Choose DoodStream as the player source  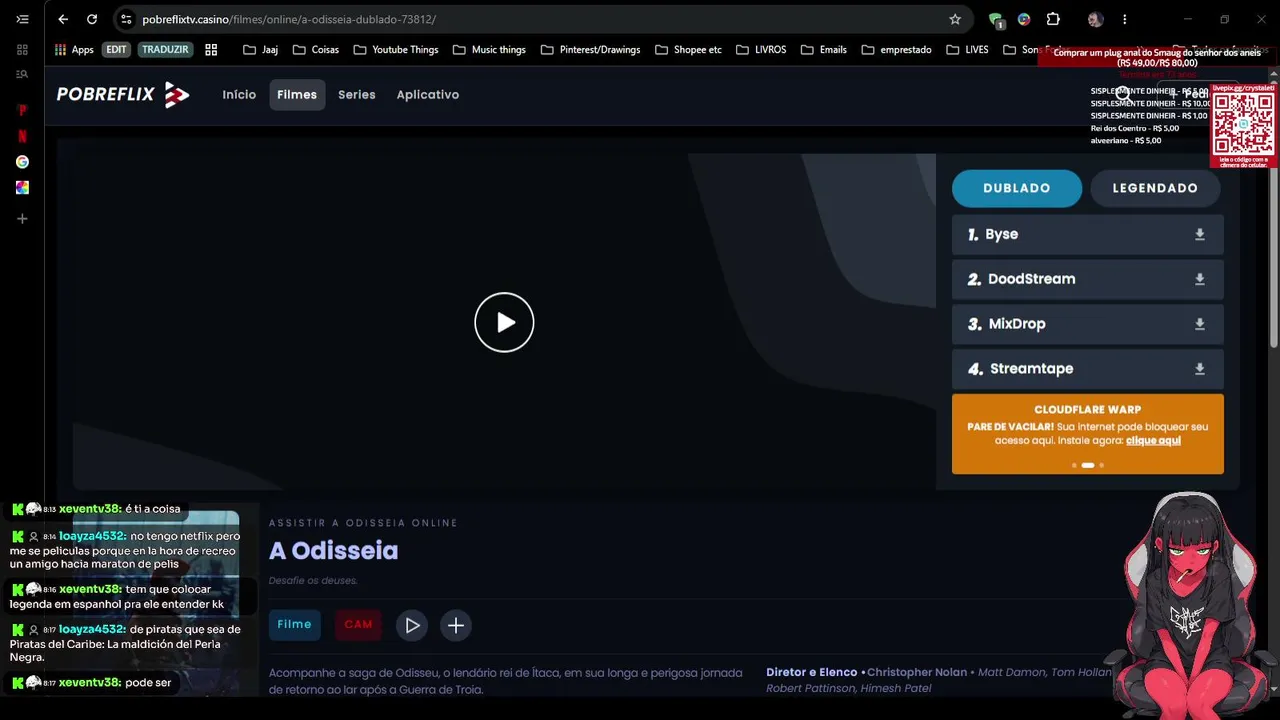[1087, 279]
